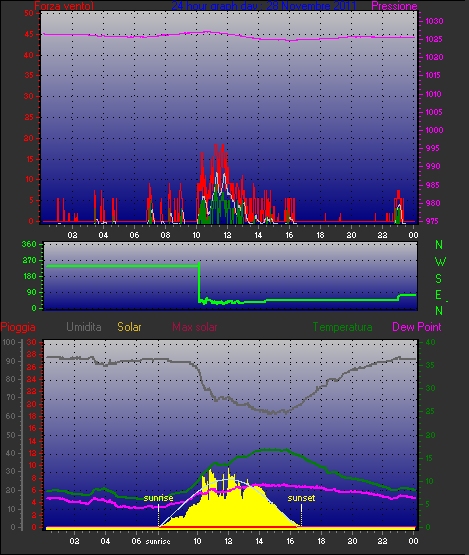Click the Pressione legend label
This screenshot has width=469, height=555.
[x=394, y=6]
